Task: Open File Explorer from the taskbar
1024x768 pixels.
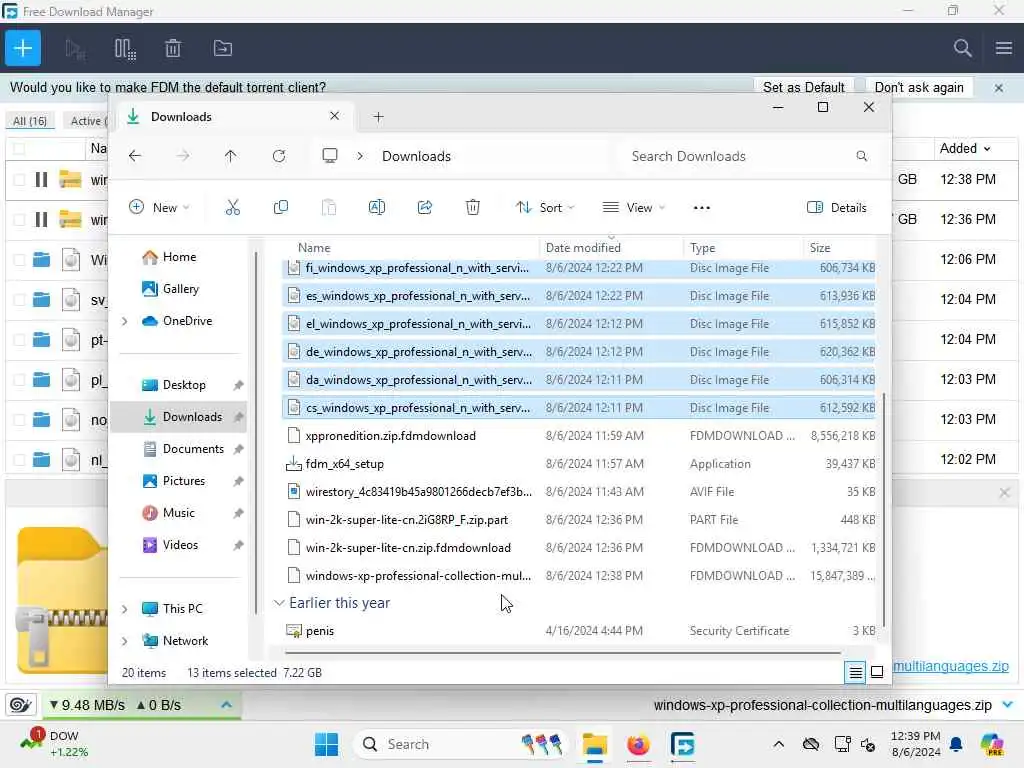Action: point(594,744)
